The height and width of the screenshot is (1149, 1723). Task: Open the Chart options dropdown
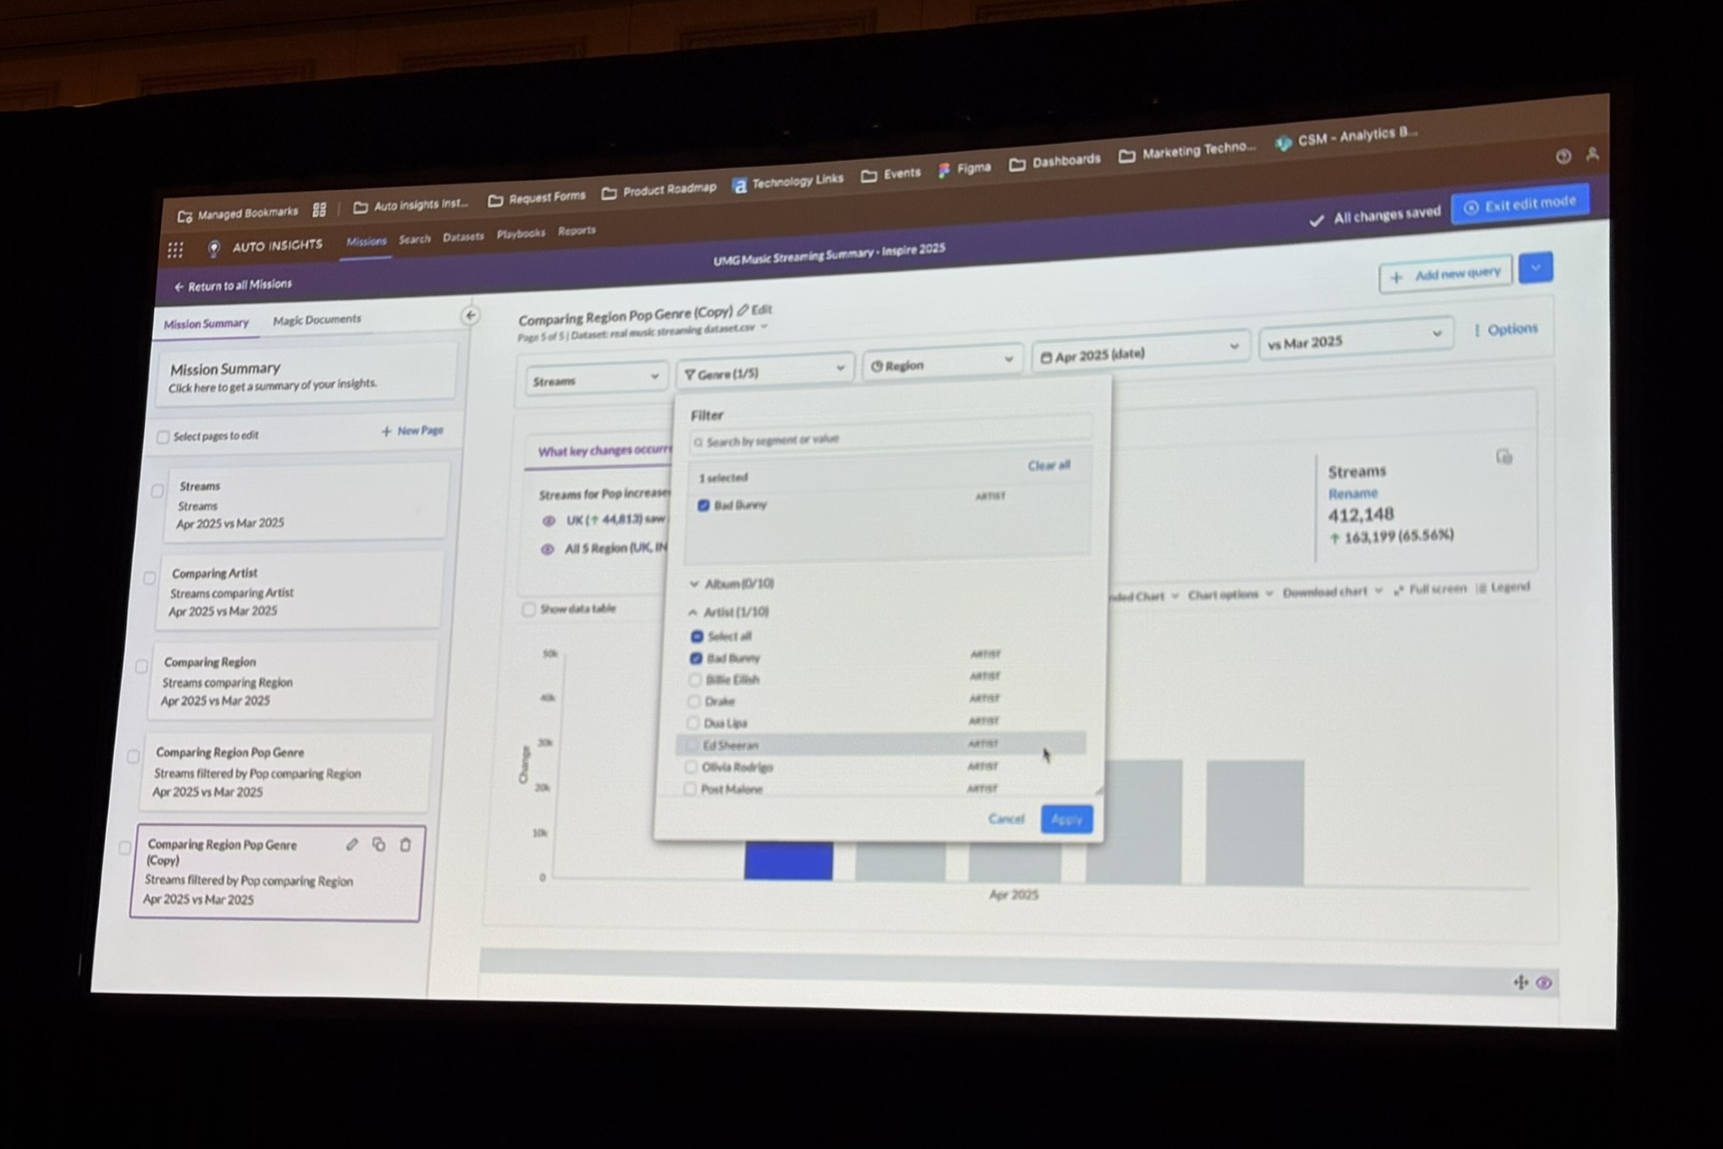pos(1230,595)
